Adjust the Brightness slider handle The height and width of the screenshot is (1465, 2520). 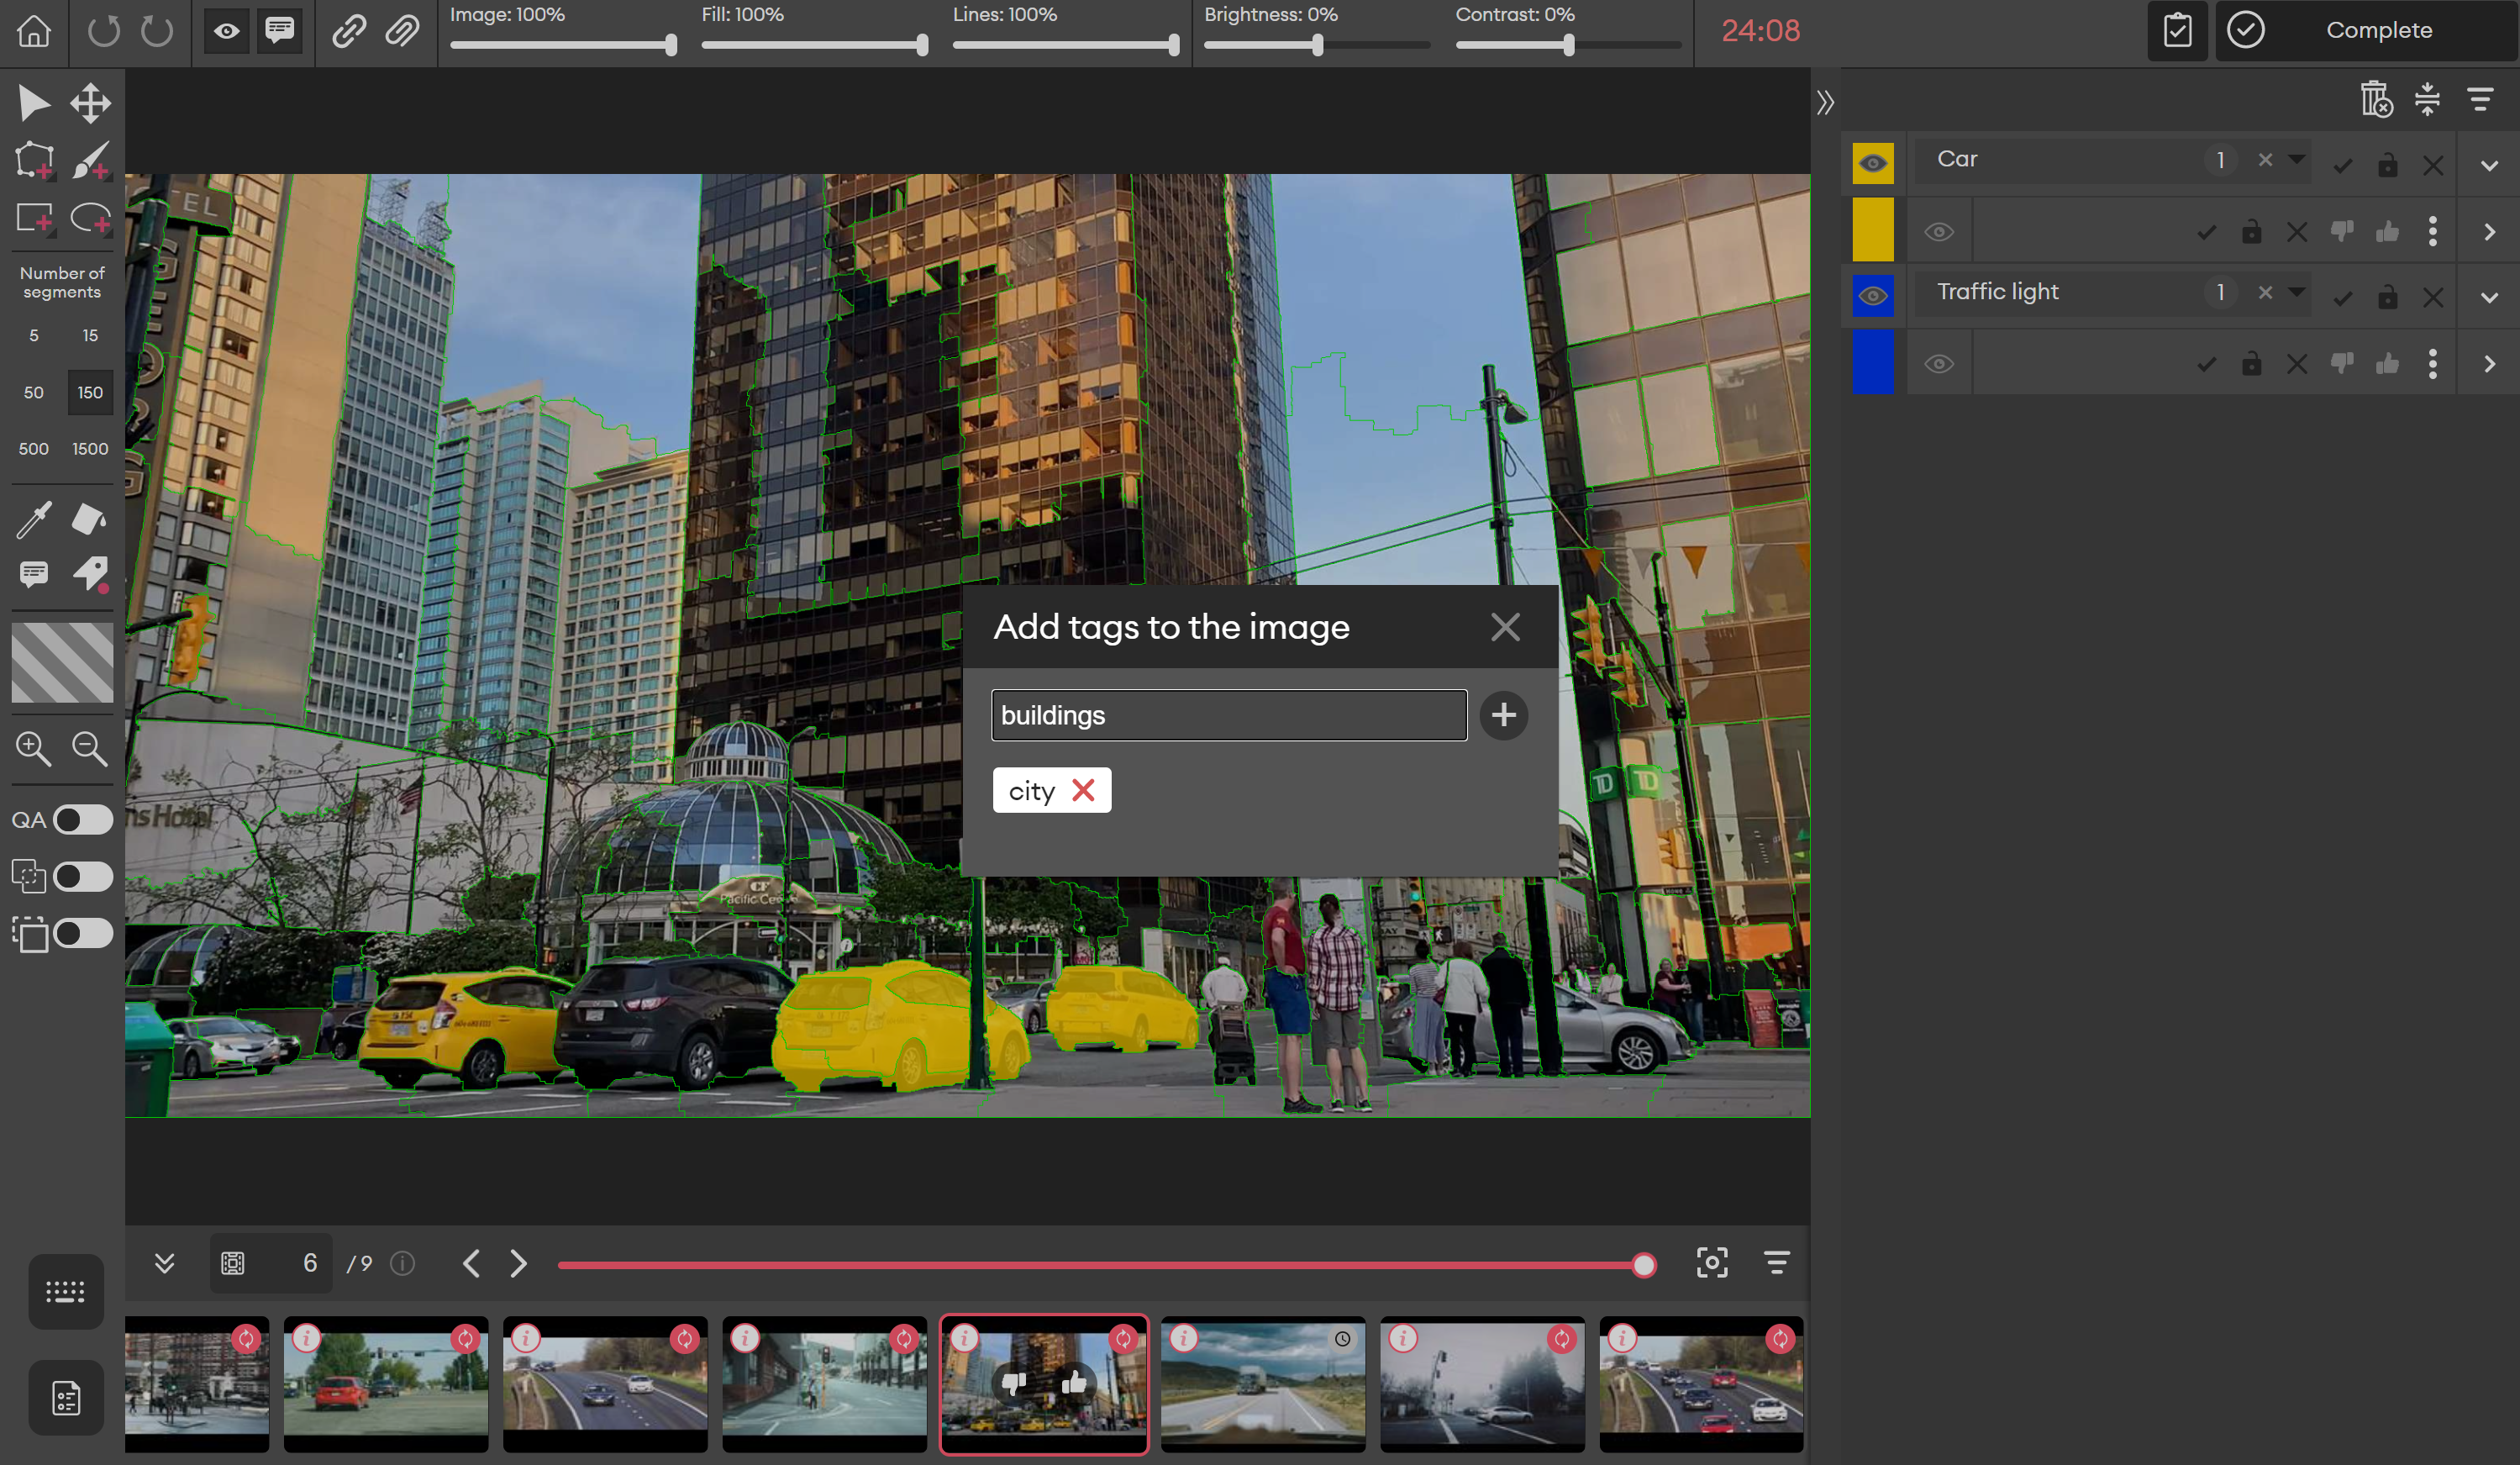1318,45
